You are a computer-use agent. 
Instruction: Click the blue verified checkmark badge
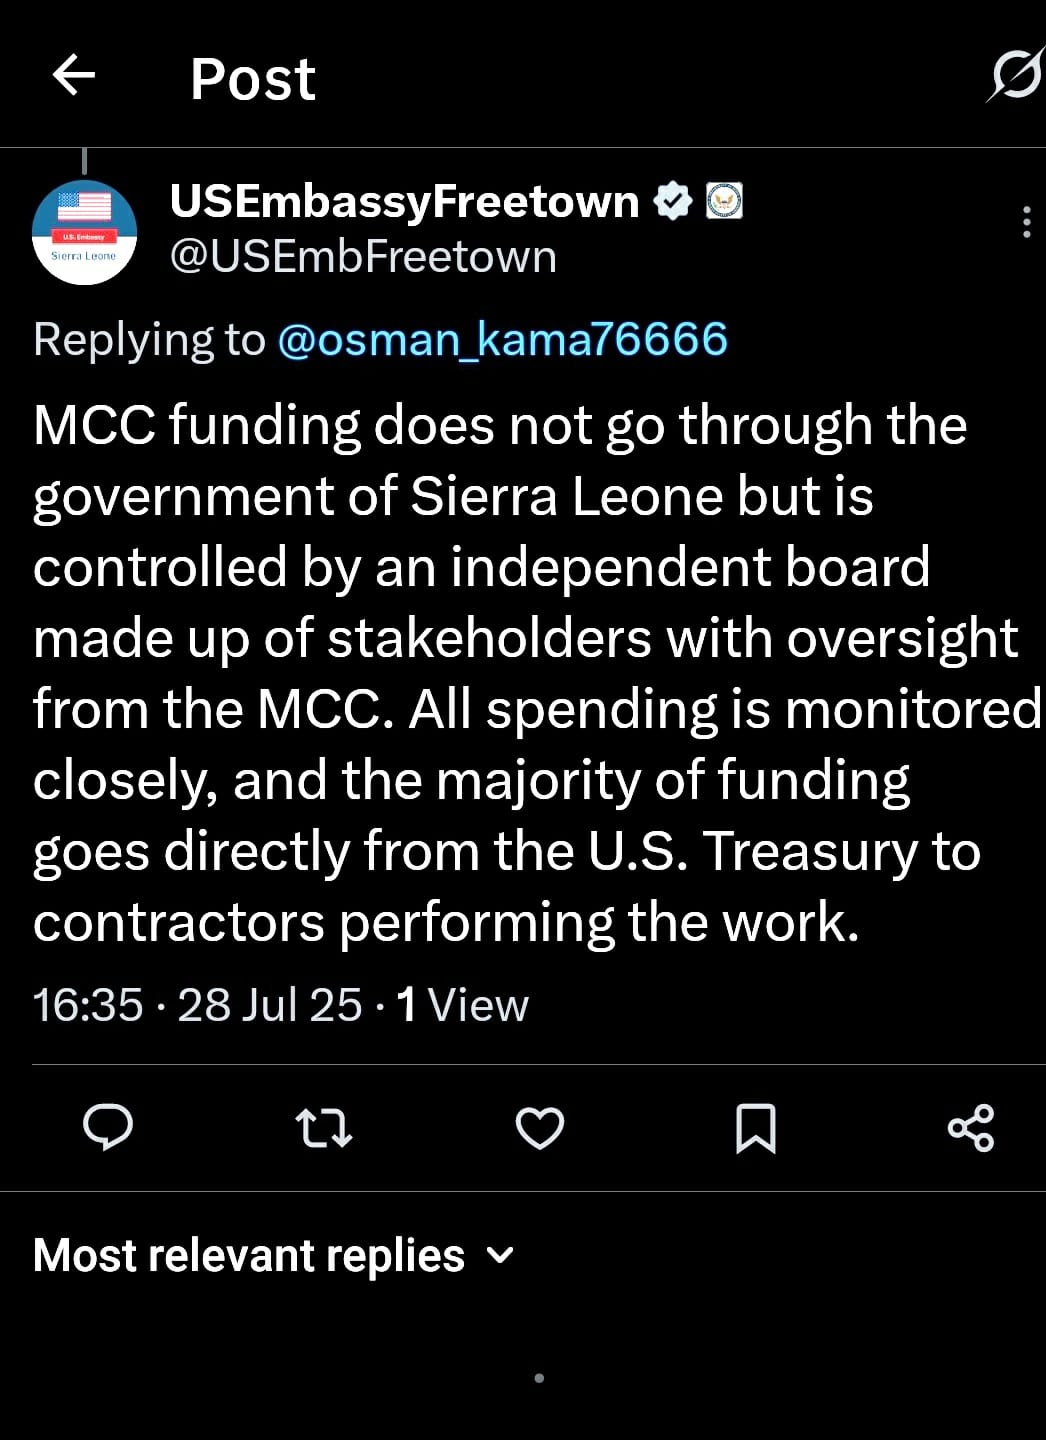[x=672, y=202]
